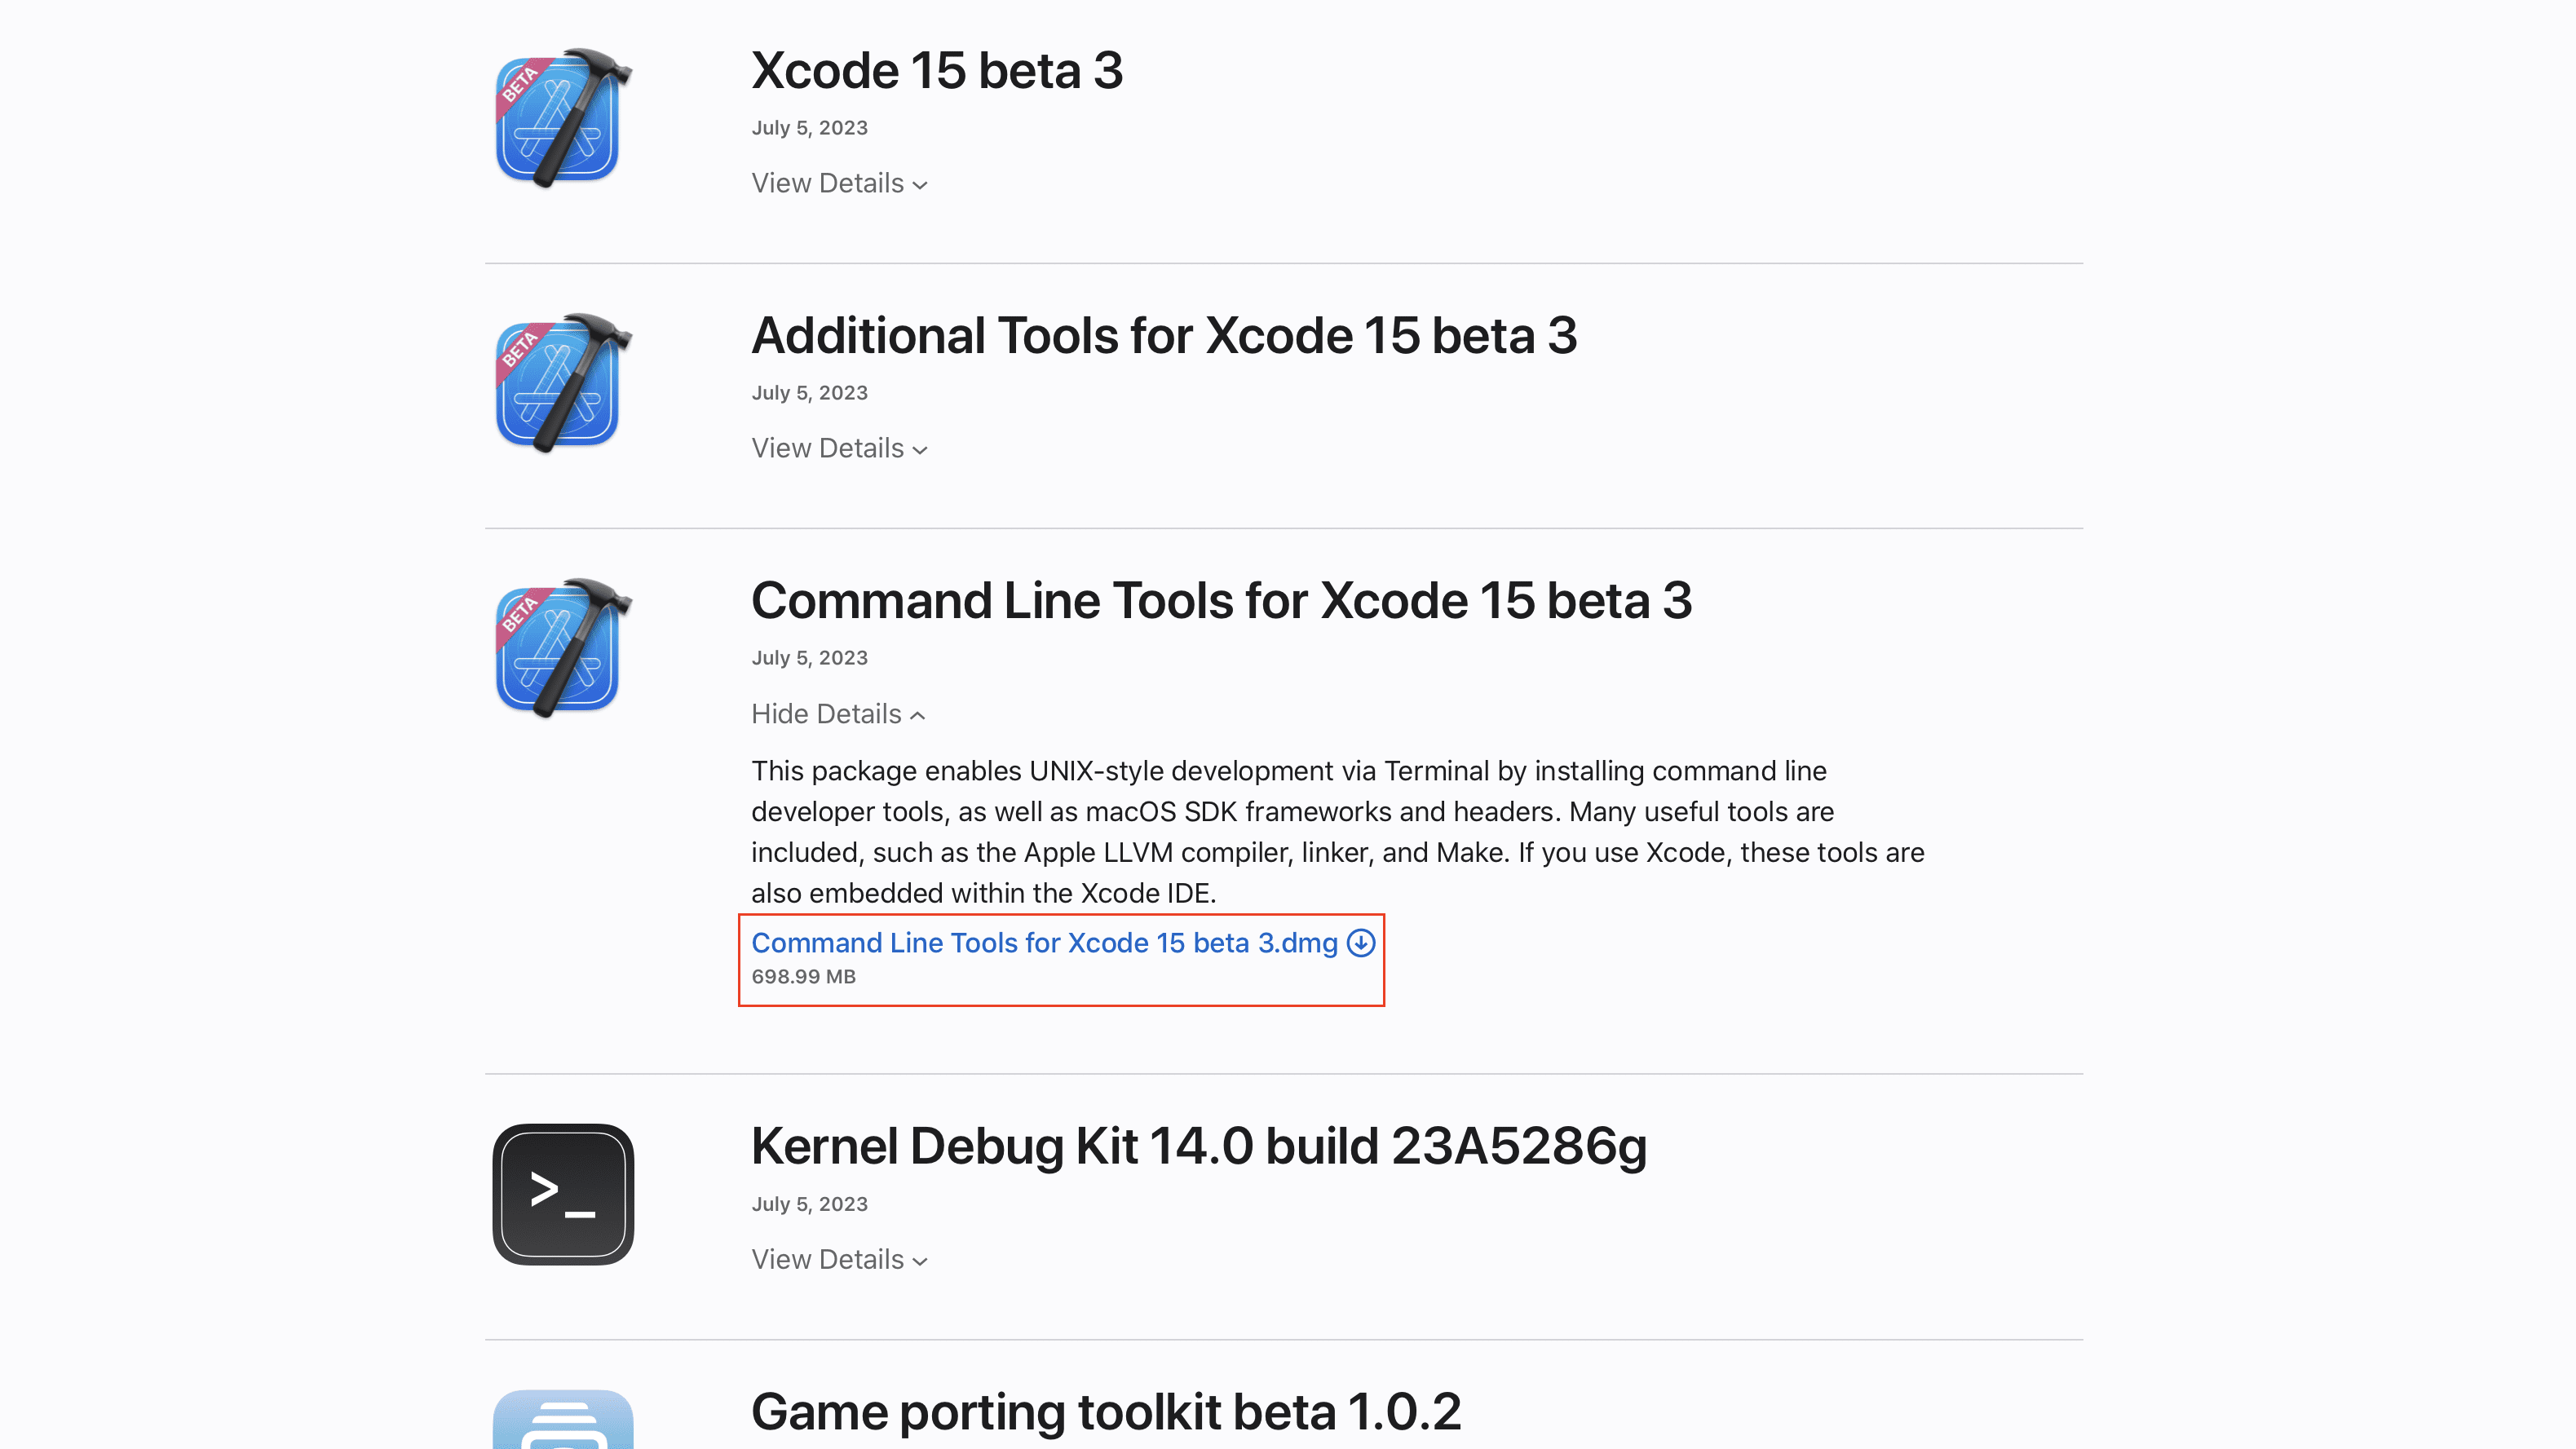Screen dimensions: 2576x1449
Task: Click the up chevron beside Hide Details
Action: 918,716
